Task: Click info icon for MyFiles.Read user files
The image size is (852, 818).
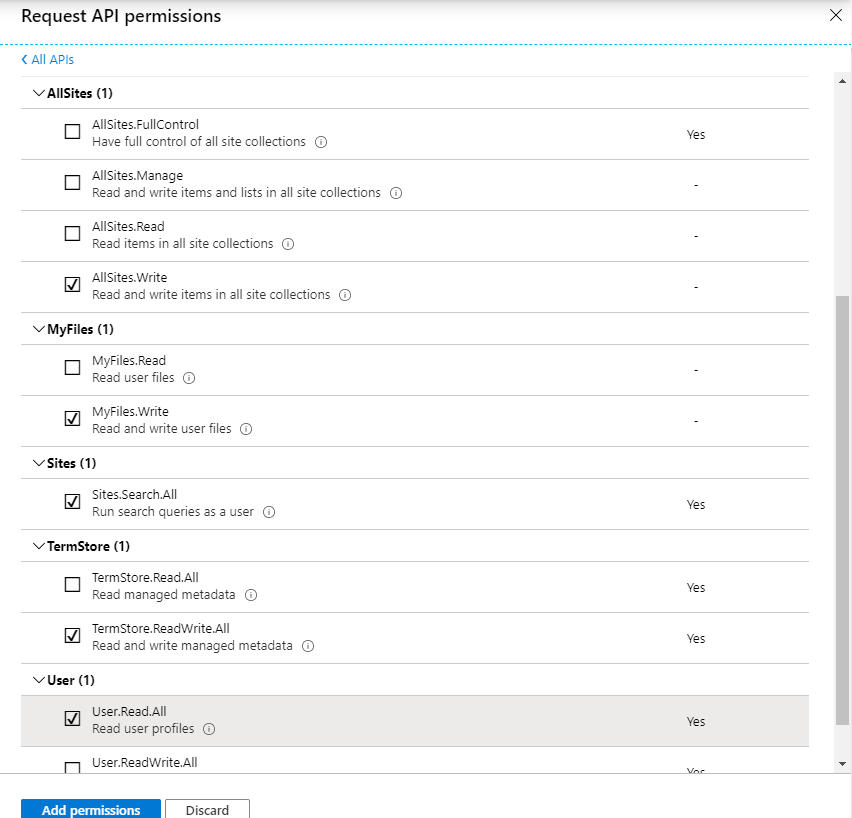Action: click(189, 378)
